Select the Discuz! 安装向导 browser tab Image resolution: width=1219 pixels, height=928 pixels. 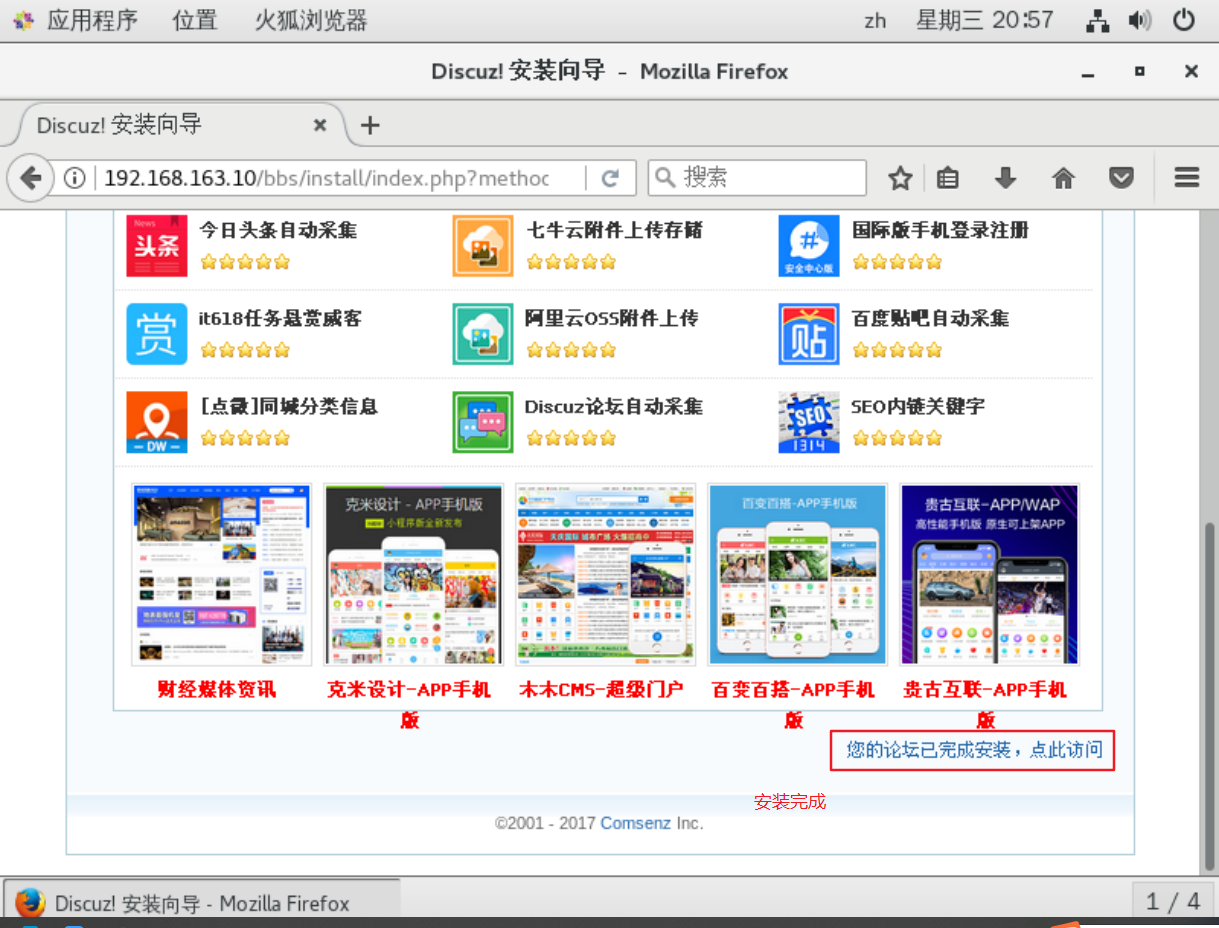(180, 125)
